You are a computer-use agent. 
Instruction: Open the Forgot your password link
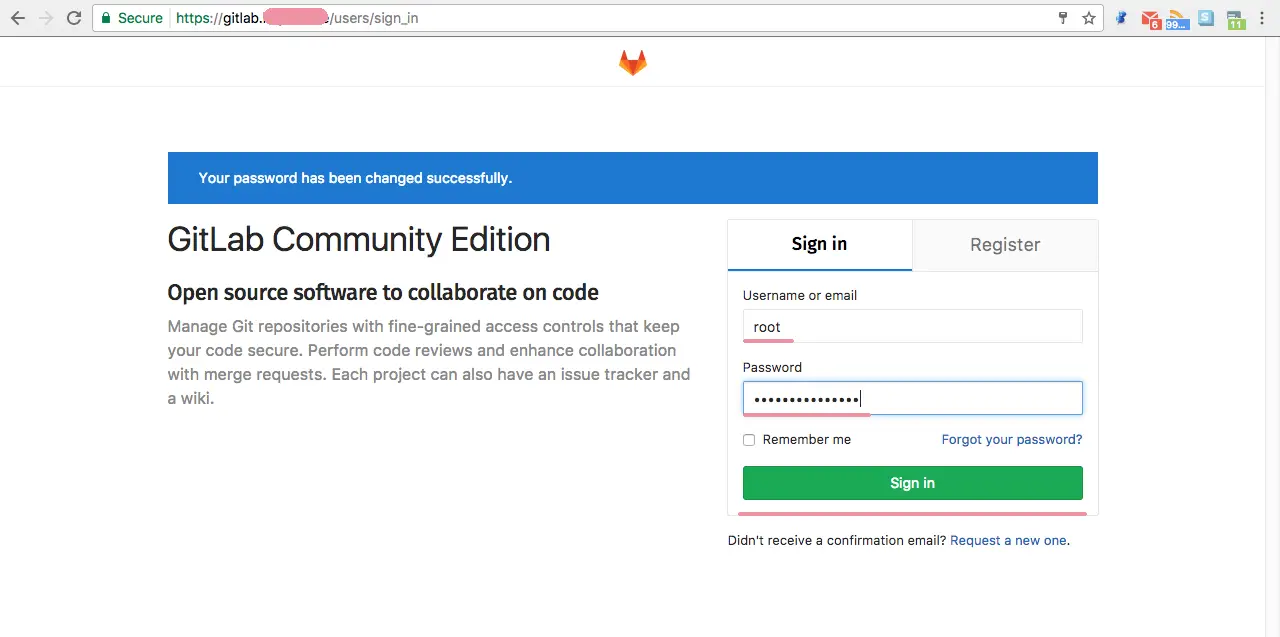pyautogui.click(x=1012, y=440)
